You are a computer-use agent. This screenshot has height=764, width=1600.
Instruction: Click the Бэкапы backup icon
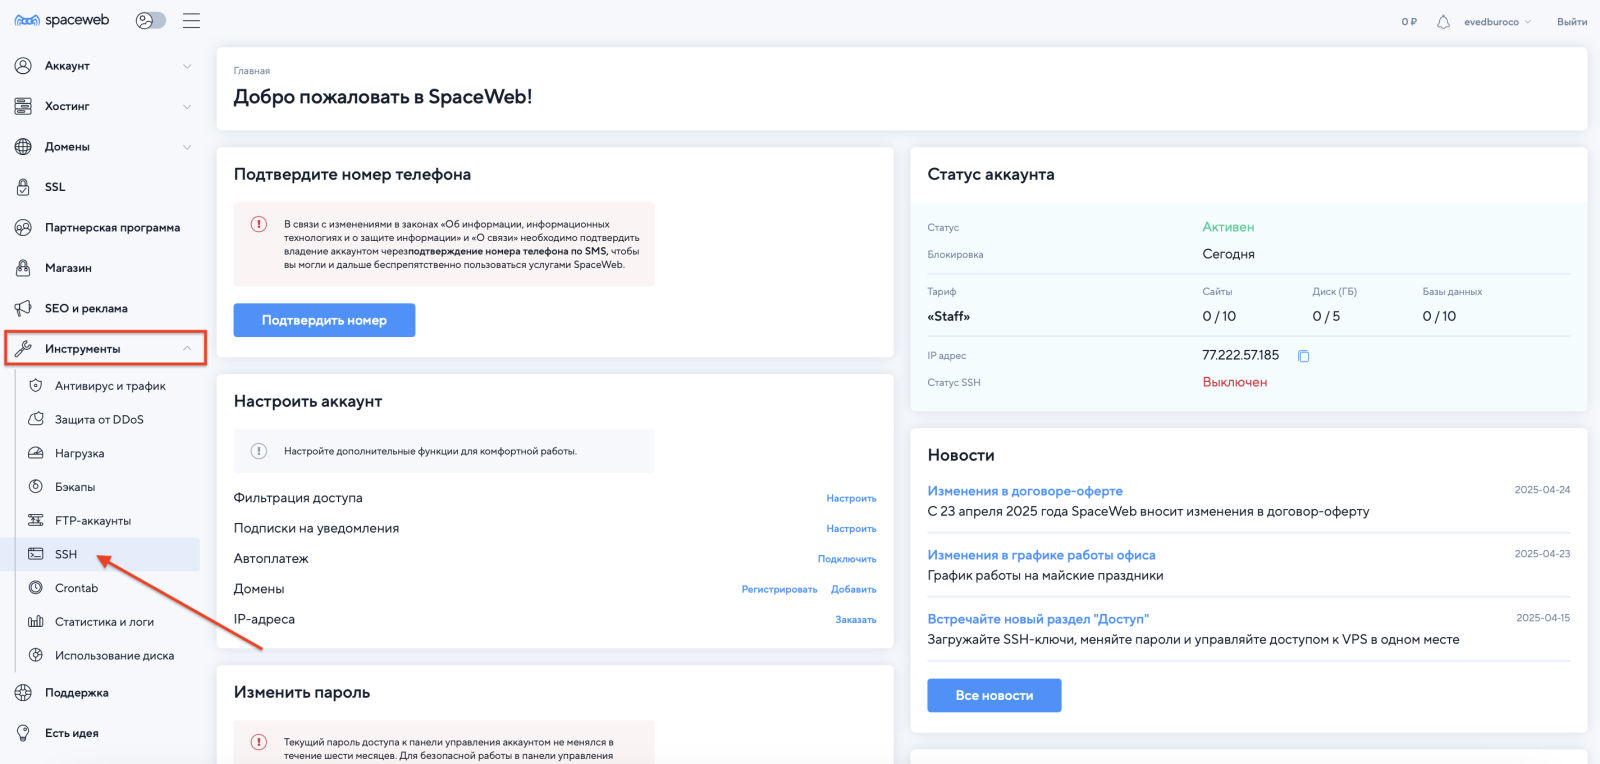pyautogui.click(x=36, y=487)
